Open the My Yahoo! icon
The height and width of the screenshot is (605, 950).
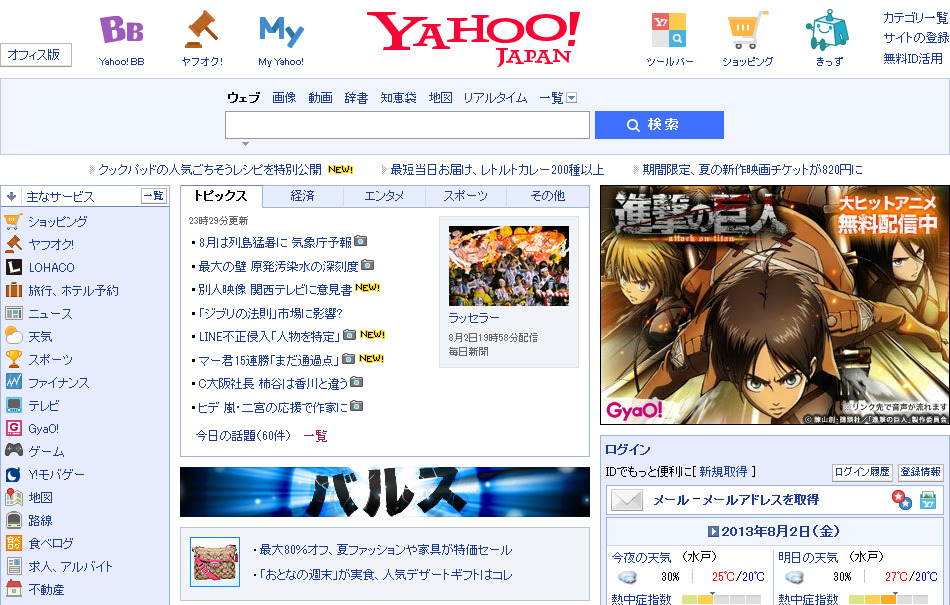[281, 31]
